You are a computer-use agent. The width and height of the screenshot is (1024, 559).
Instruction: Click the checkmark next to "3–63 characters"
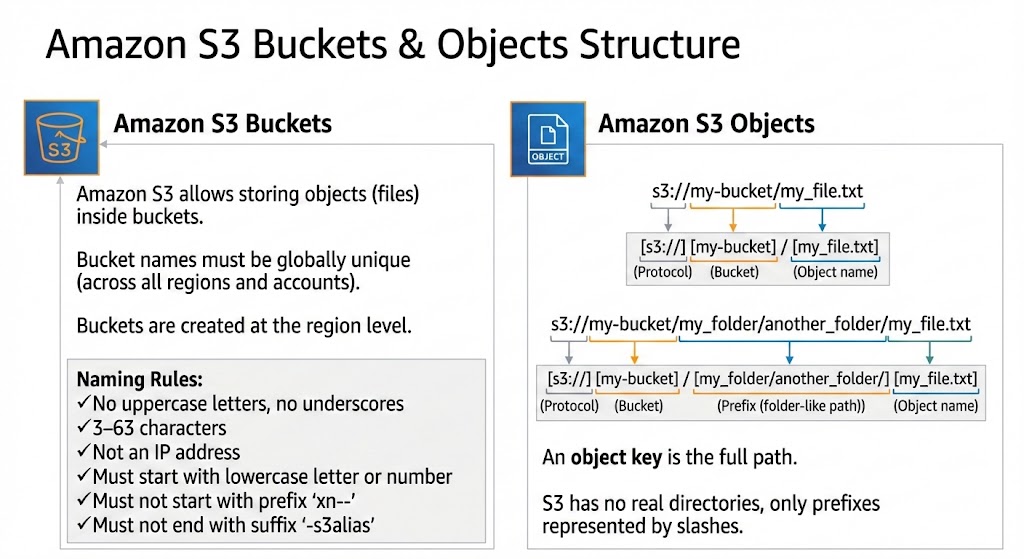[84, 428]
